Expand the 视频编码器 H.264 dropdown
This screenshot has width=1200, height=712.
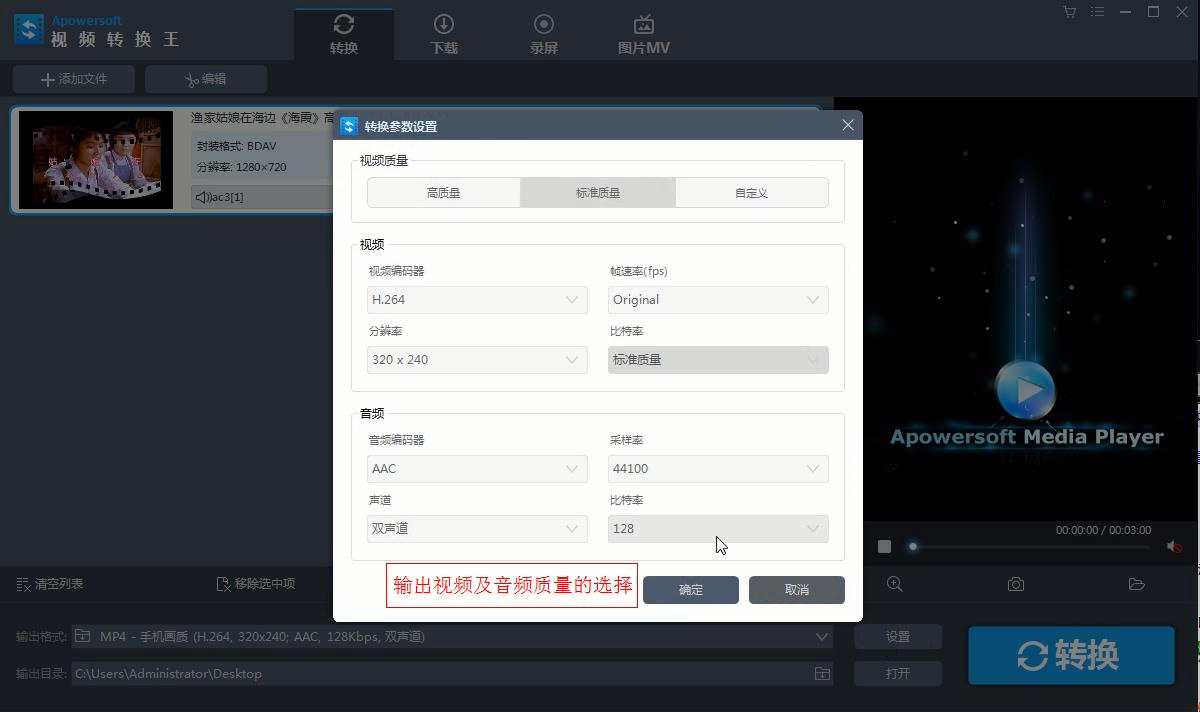coord(477,300)
